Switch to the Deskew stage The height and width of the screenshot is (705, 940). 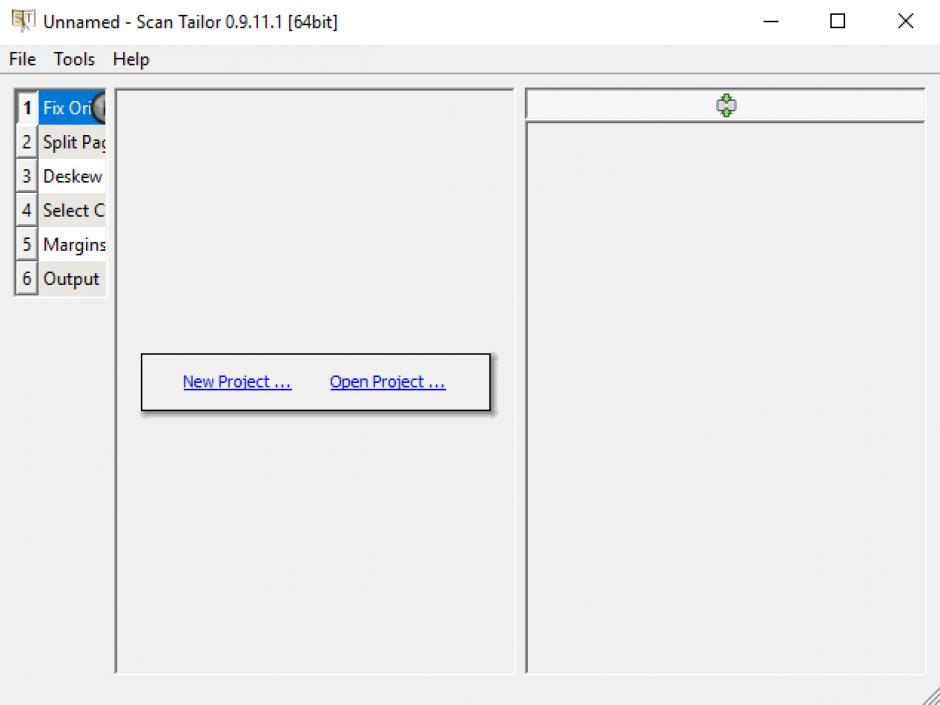72,176
